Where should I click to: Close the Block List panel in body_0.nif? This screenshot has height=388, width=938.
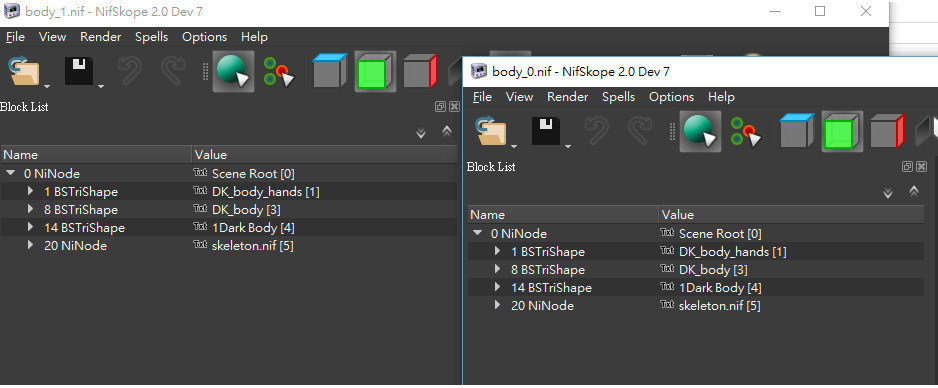(921, 167)
